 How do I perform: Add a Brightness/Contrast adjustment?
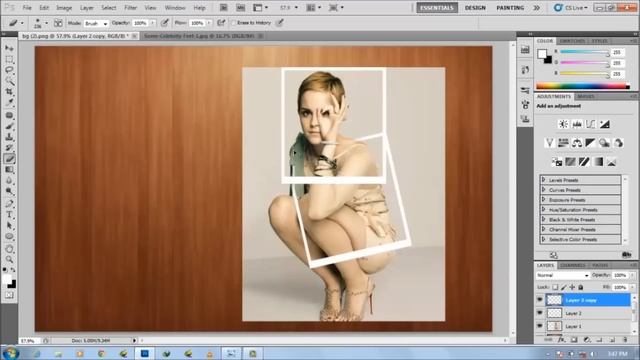pos(563,124)
